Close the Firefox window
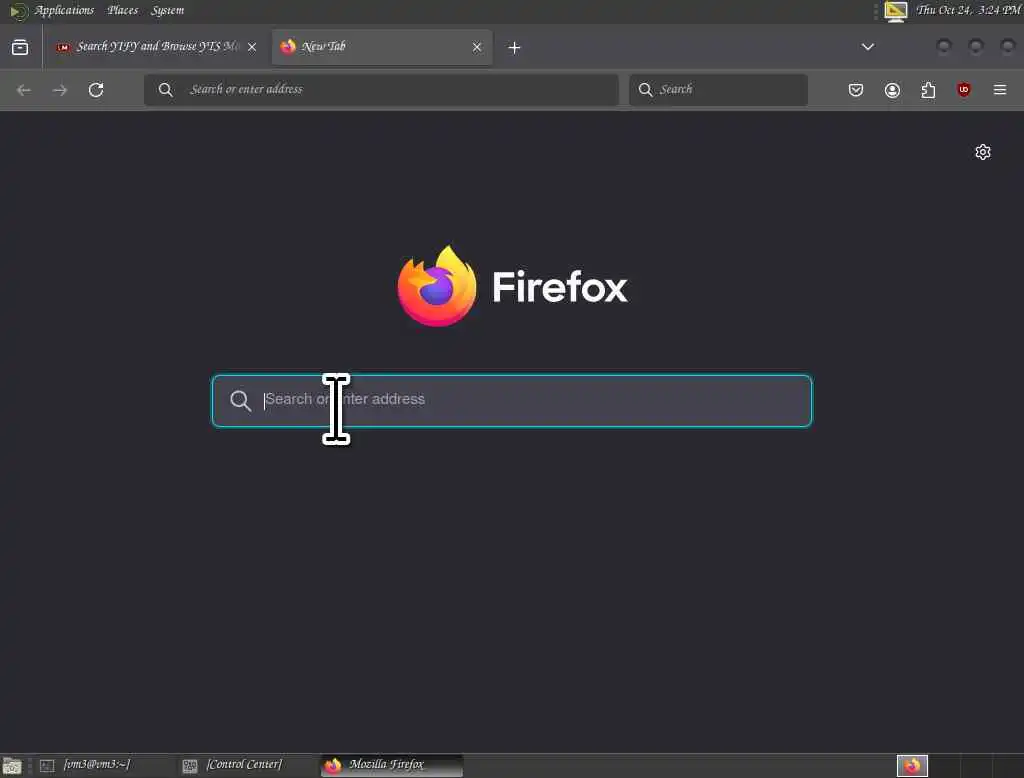This screenshot has height=778, width=1024. 1008,46
